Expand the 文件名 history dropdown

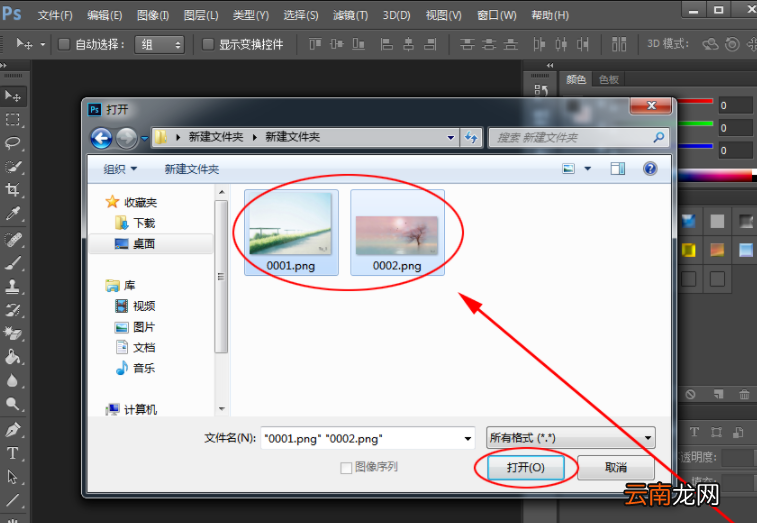[467, 438]
